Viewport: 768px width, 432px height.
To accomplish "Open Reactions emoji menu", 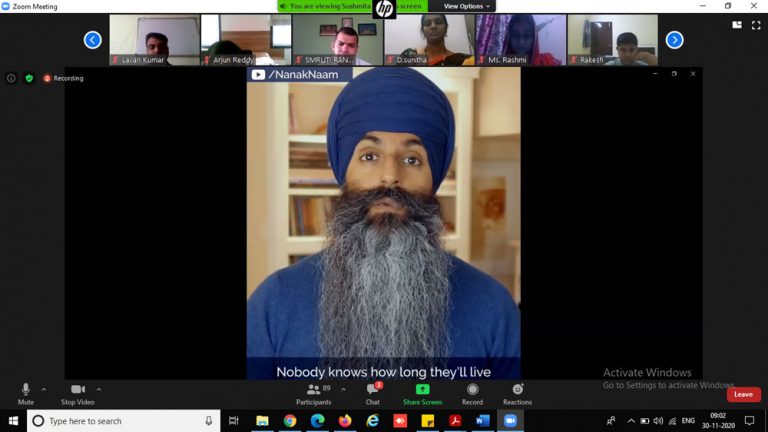I will pos(517,394).
